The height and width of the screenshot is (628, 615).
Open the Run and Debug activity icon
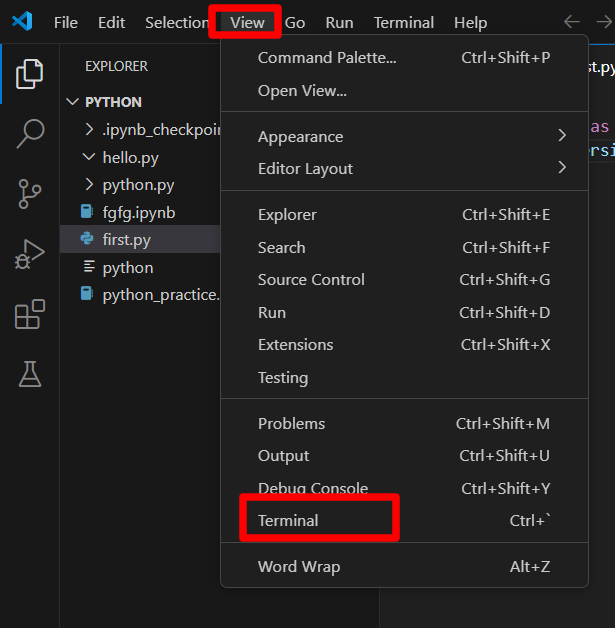click(30, 254)
